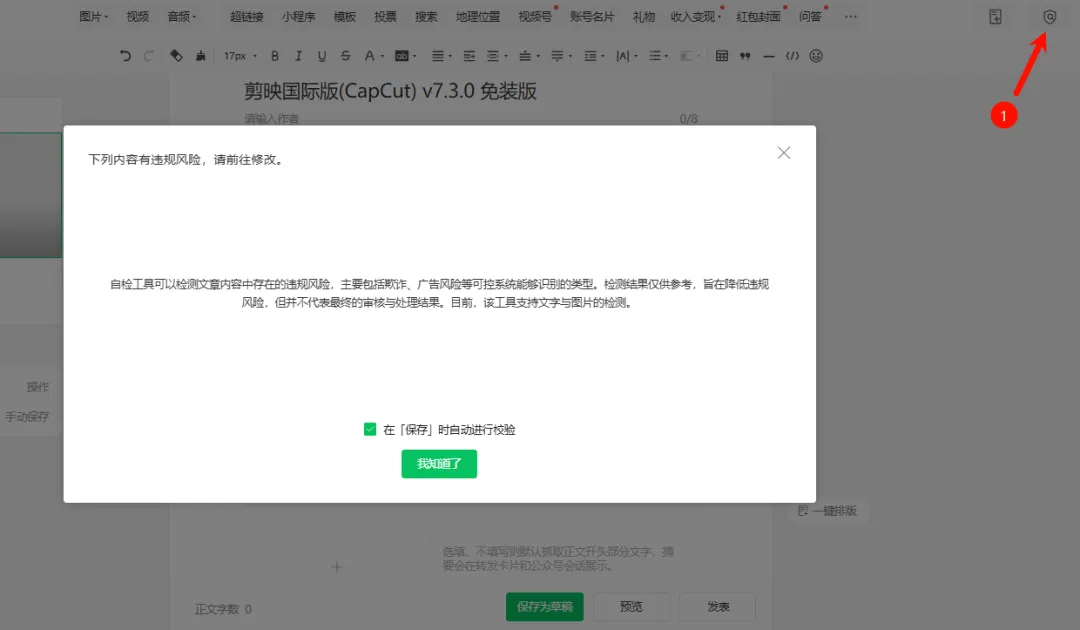Screen dimensions: 1080x630
Task: Open the 问答 insert option
Action: [x=810, y=17]
